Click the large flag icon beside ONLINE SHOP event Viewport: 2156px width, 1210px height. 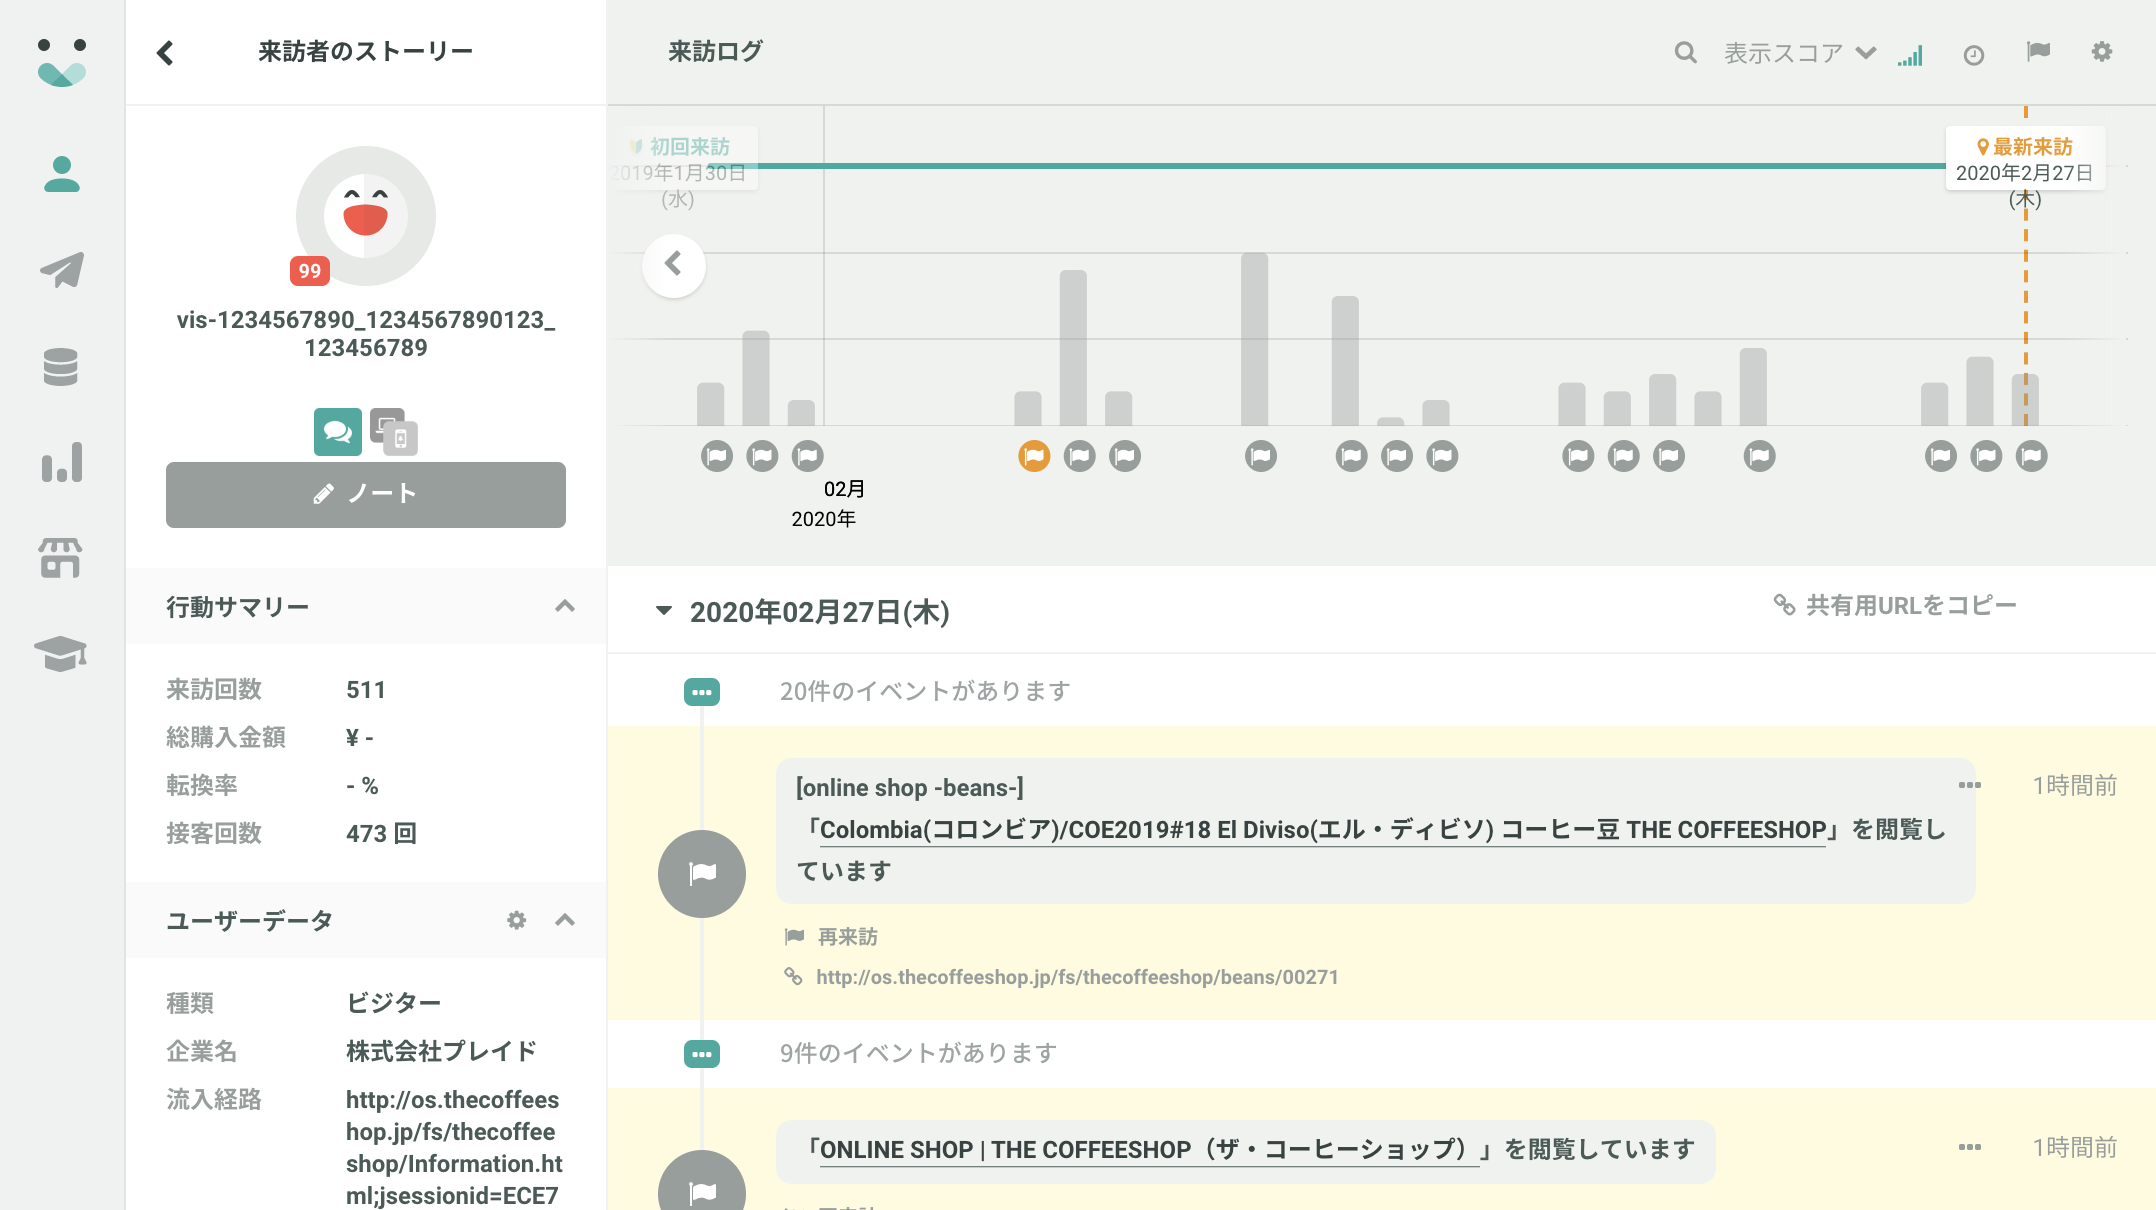click(702, 1182)
